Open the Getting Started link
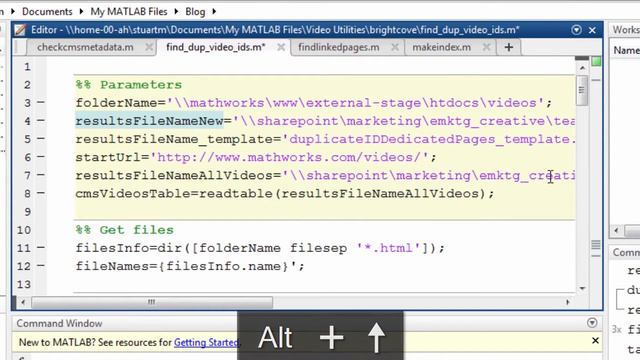The height and width of the screenshot is (360, 640). pos(207,342)
